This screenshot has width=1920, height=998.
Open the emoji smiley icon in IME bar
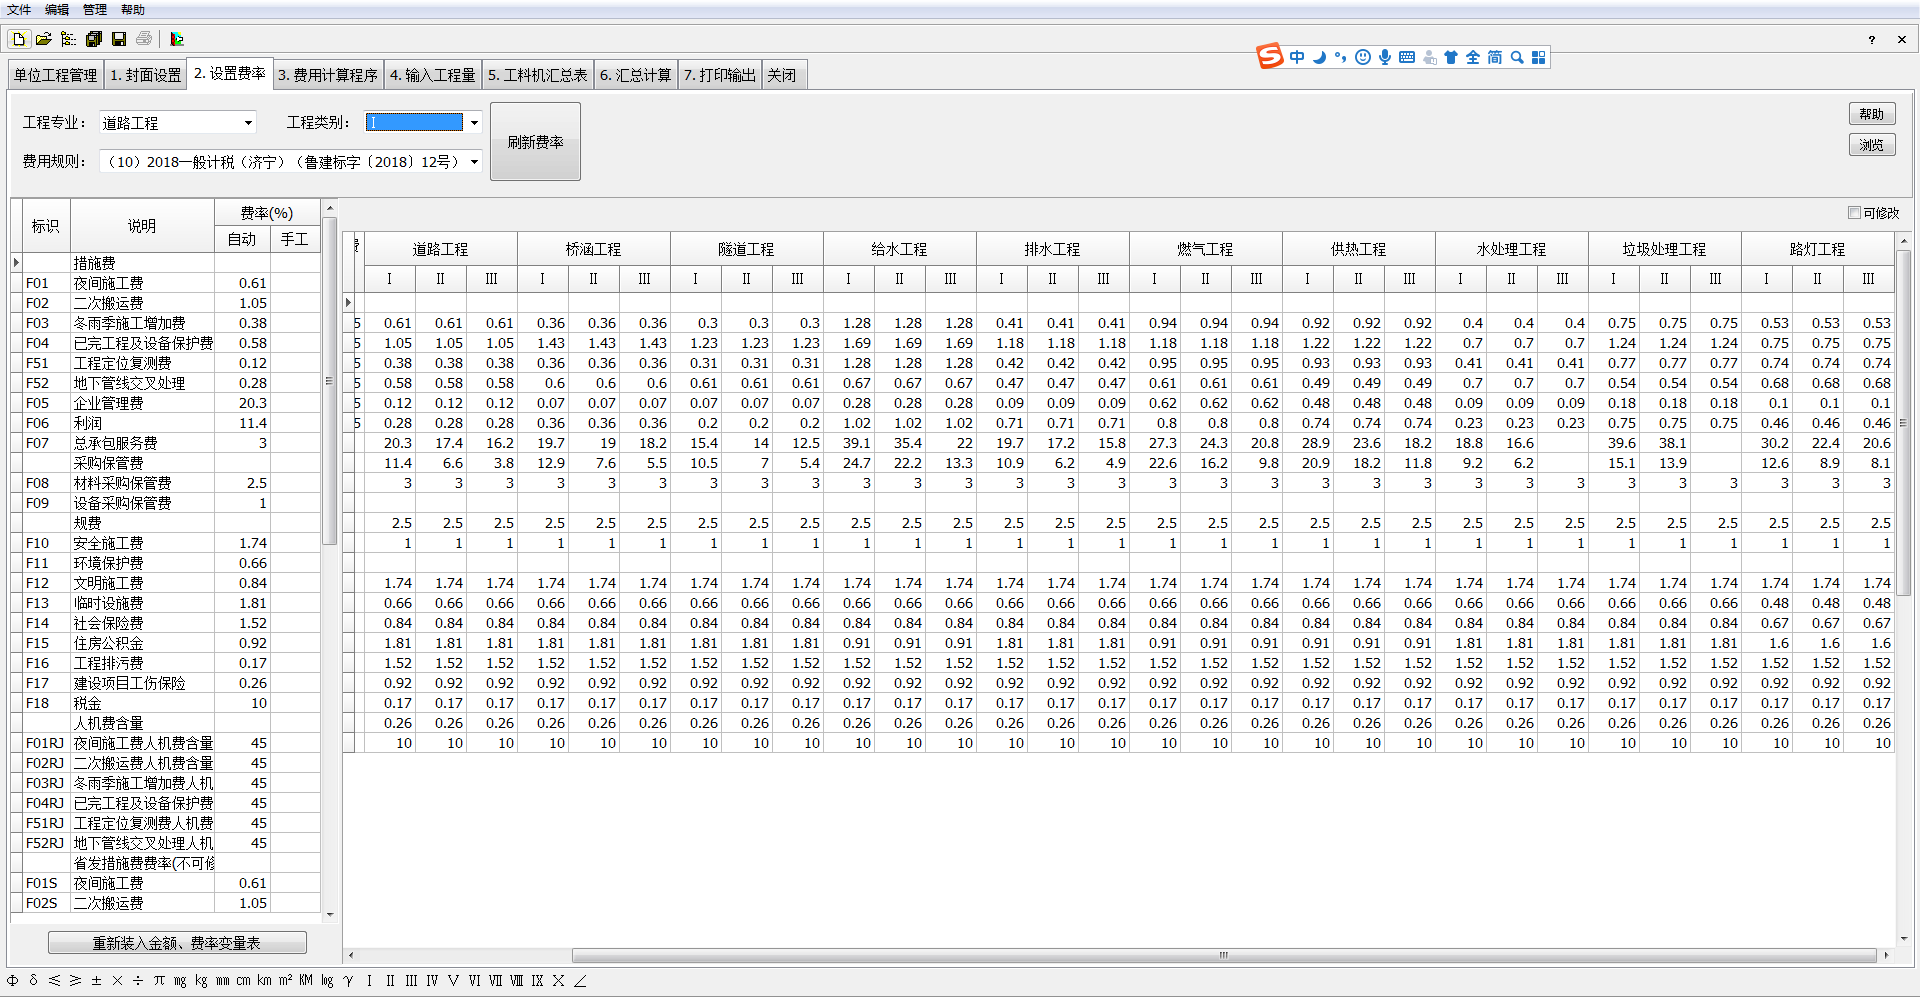(1363, 57)
